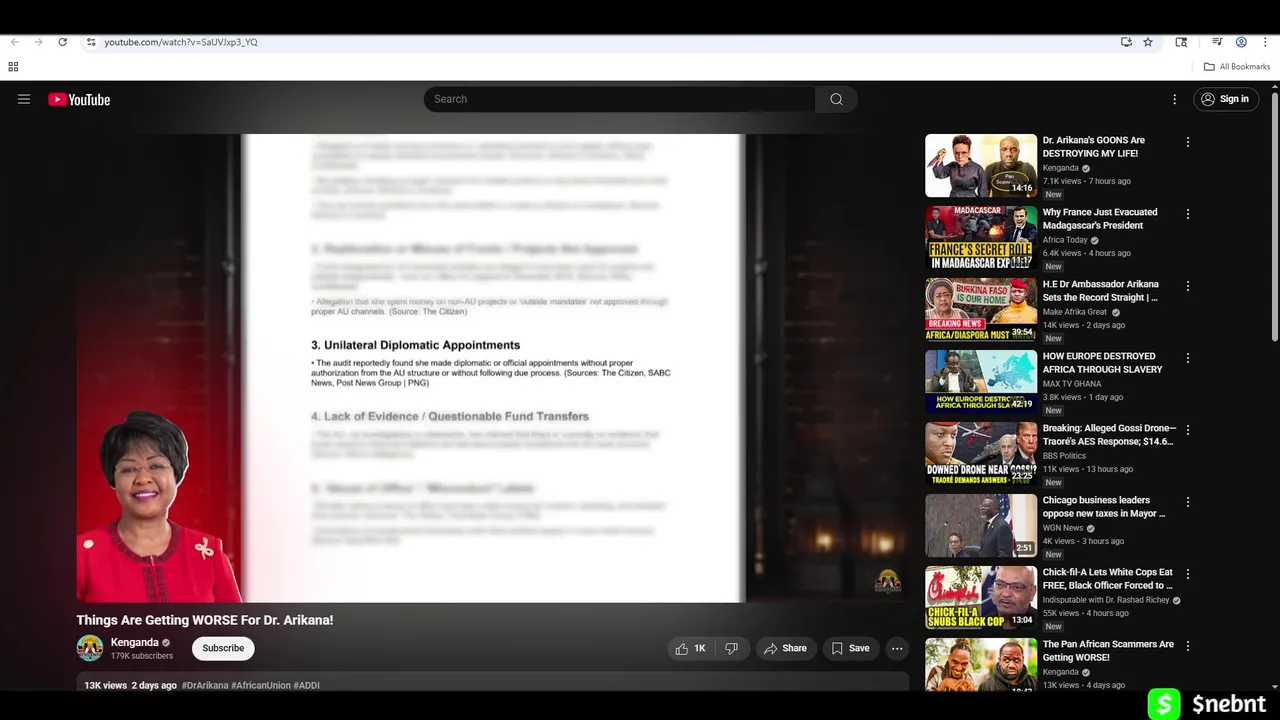Image resolution: width=1280 pixels, height=720 pixels.
Task: Open more actions menu below video
Action: [x=897, y=648]
